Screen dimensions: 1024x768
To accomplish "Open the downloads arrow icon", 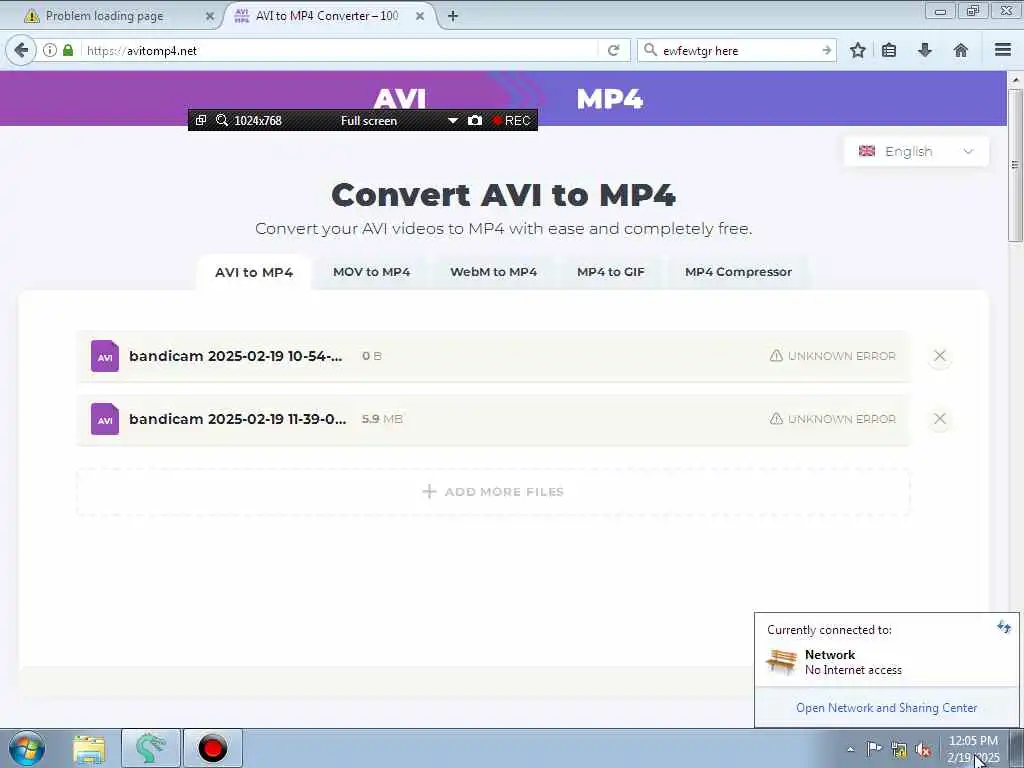I will [x=925, y=50].
